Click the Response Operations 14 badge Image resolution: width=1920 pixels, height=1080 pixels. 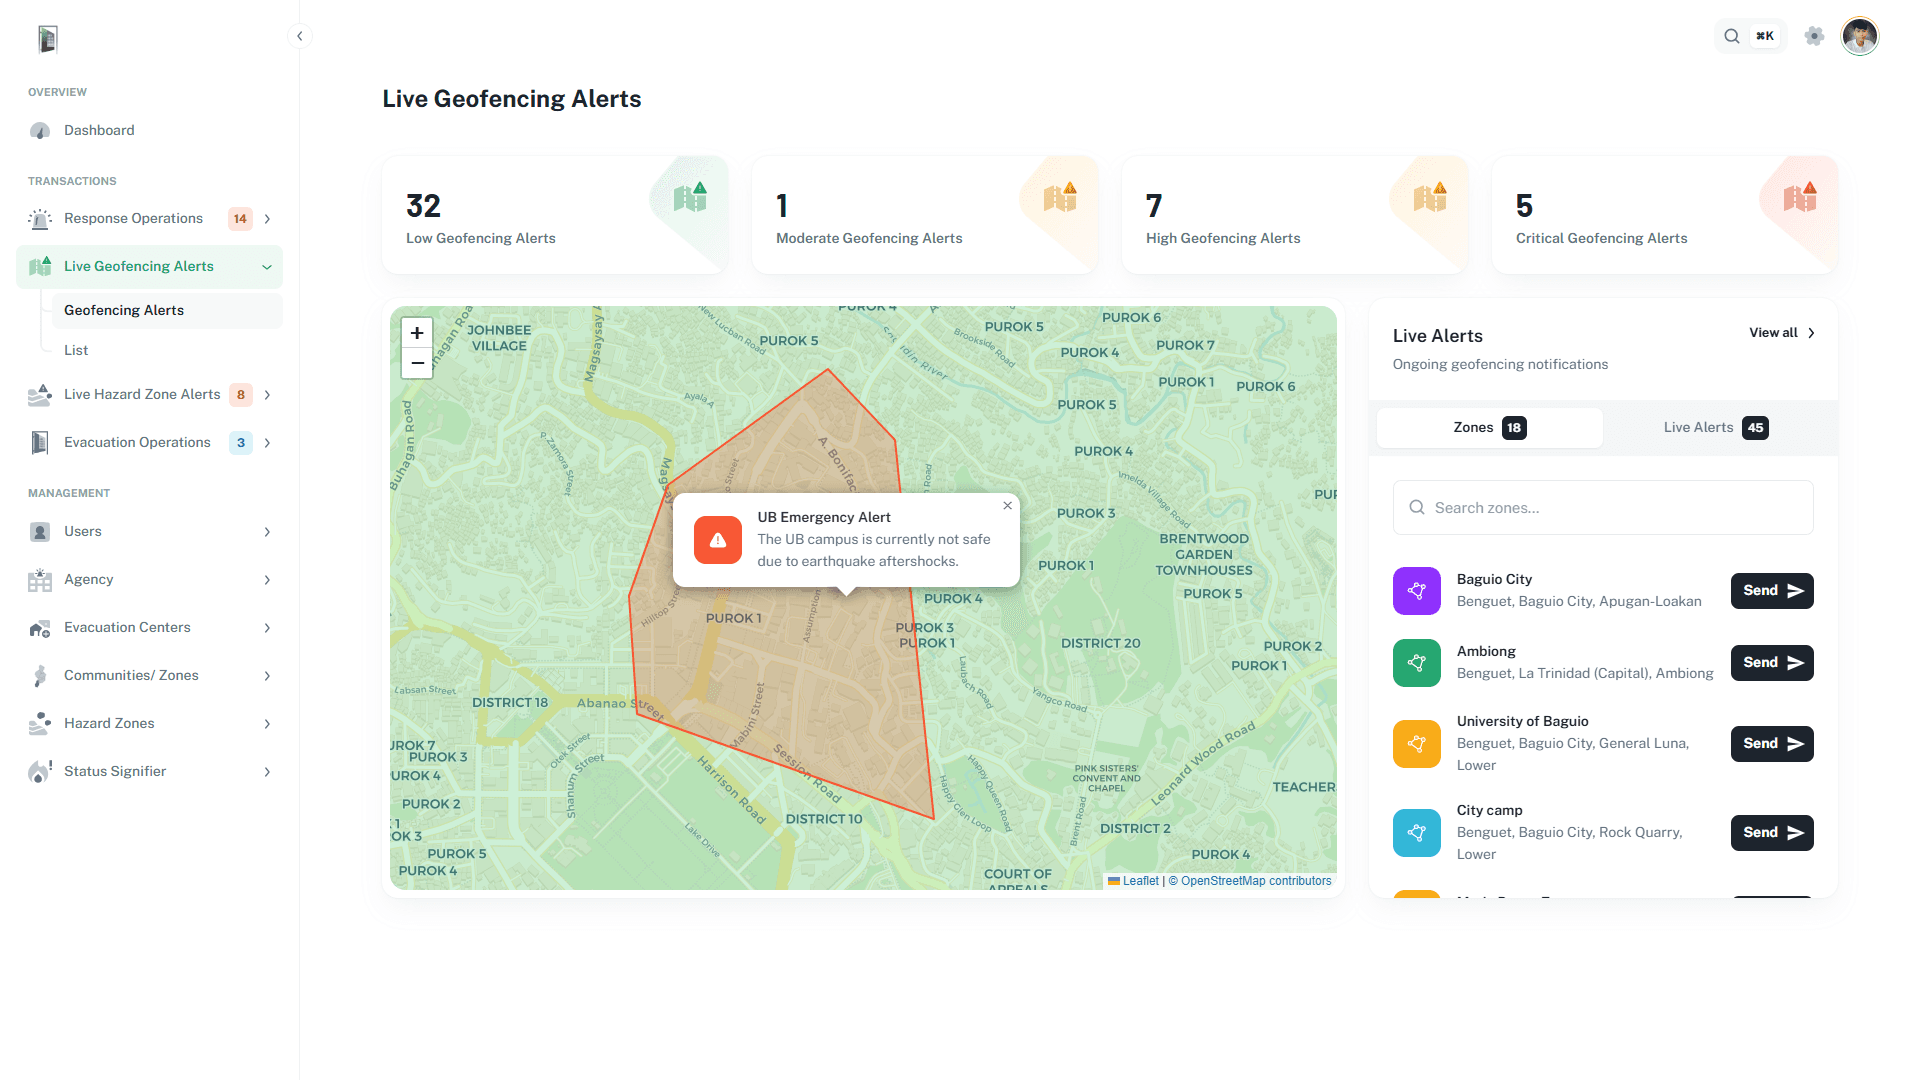[240, 219]
